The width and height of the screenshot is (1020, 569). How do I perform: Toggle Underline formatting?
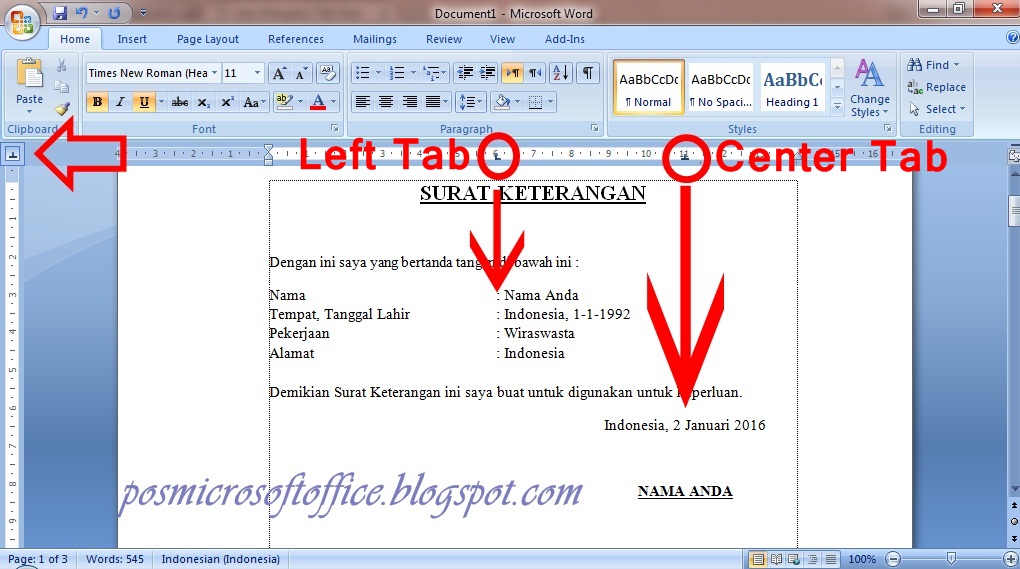point(144,102)
